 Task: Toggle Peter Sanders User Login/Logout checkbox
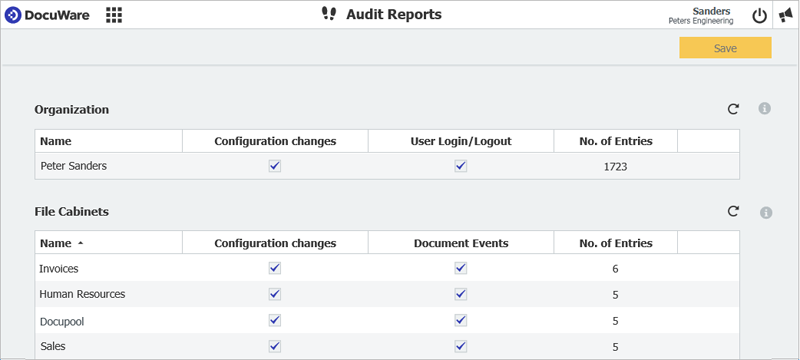[x=461, y=166]
